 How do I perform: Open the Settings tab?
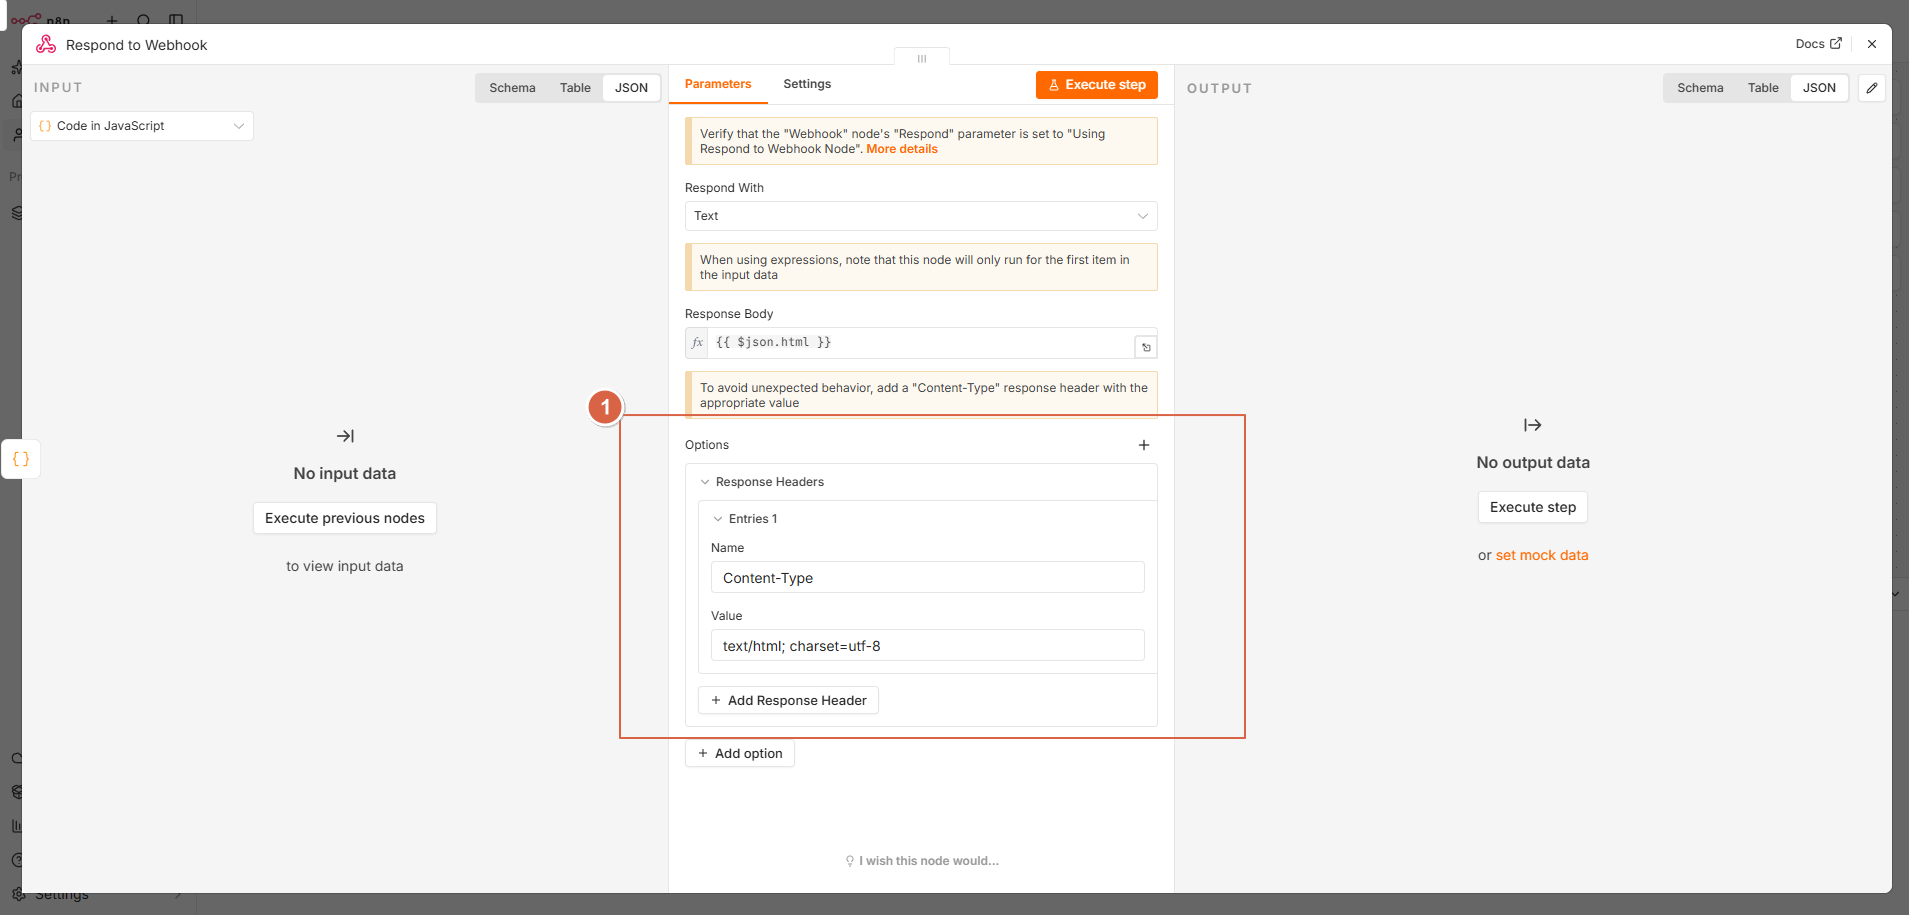click(807, 84)
